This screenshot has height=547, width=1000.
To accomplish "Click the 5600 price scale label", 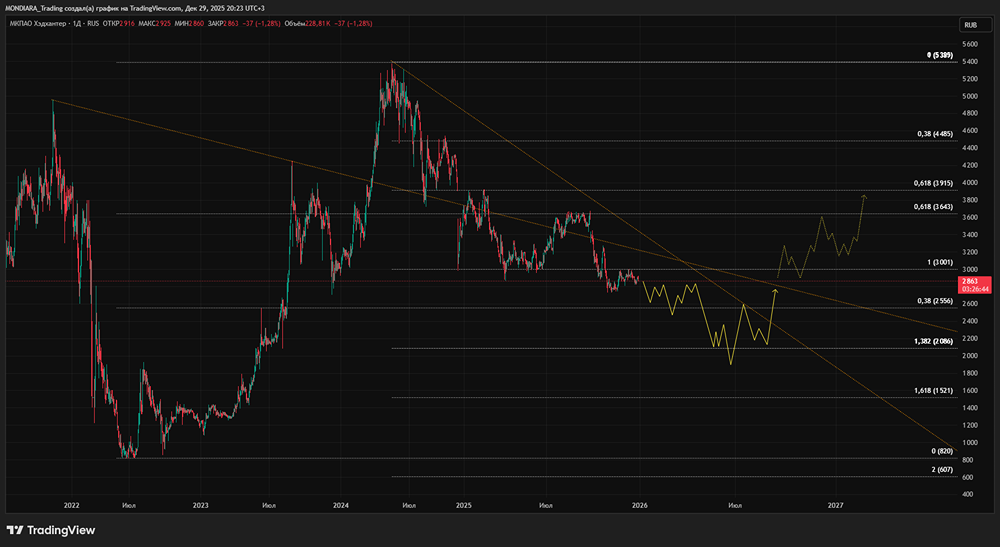I will pos(969,45).
